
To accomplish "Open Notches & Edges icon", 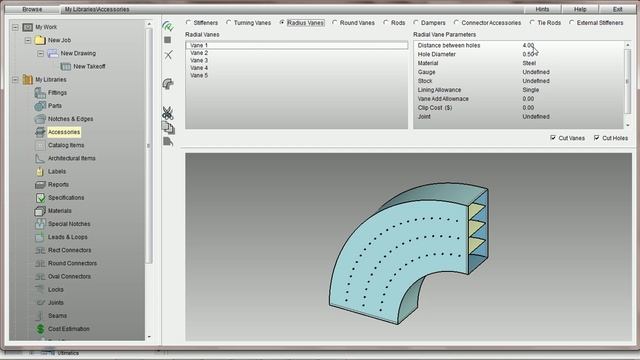I will pyautogui.click(x=40, y=119).
